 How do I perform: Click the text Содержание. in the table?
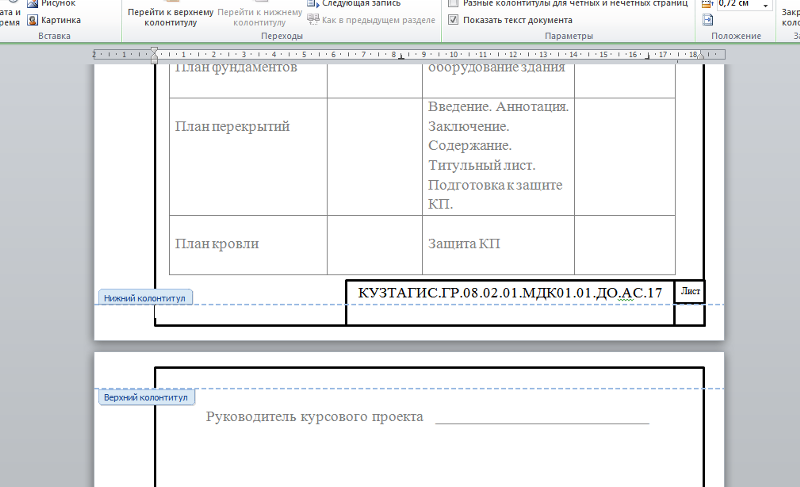click(469, 146)
